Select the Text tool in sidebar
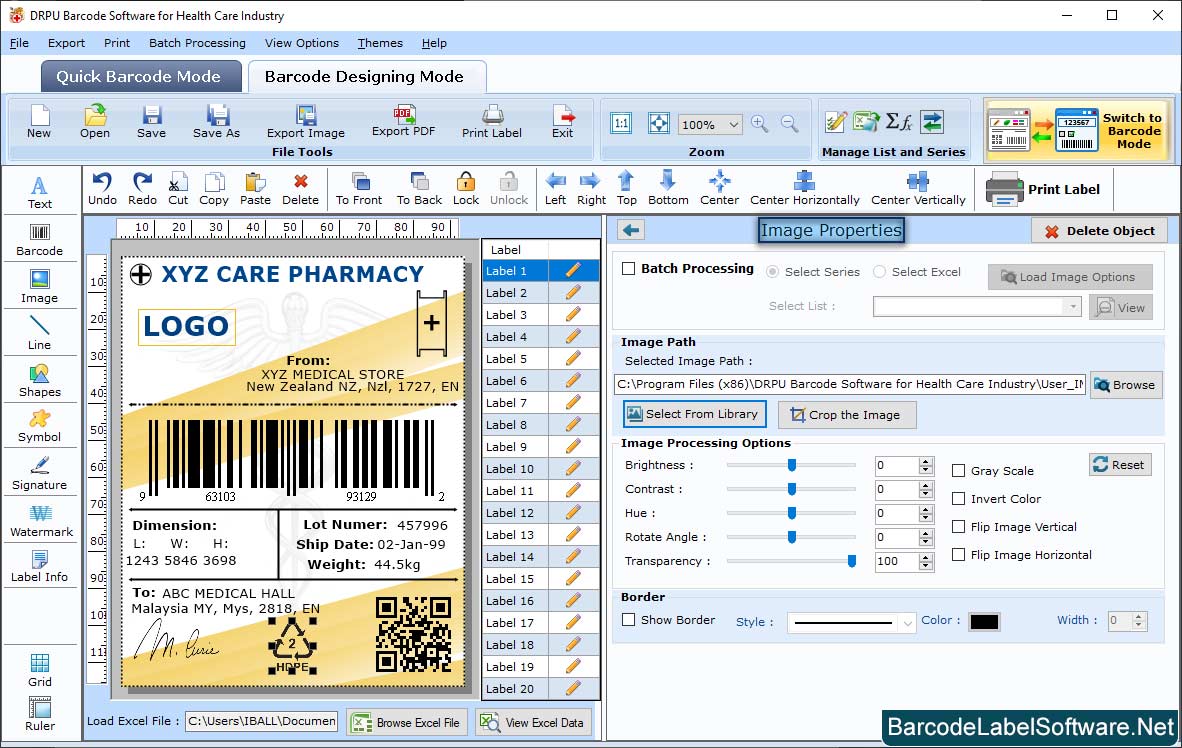This screenshot has width=1182, height=748. [39, 192]
